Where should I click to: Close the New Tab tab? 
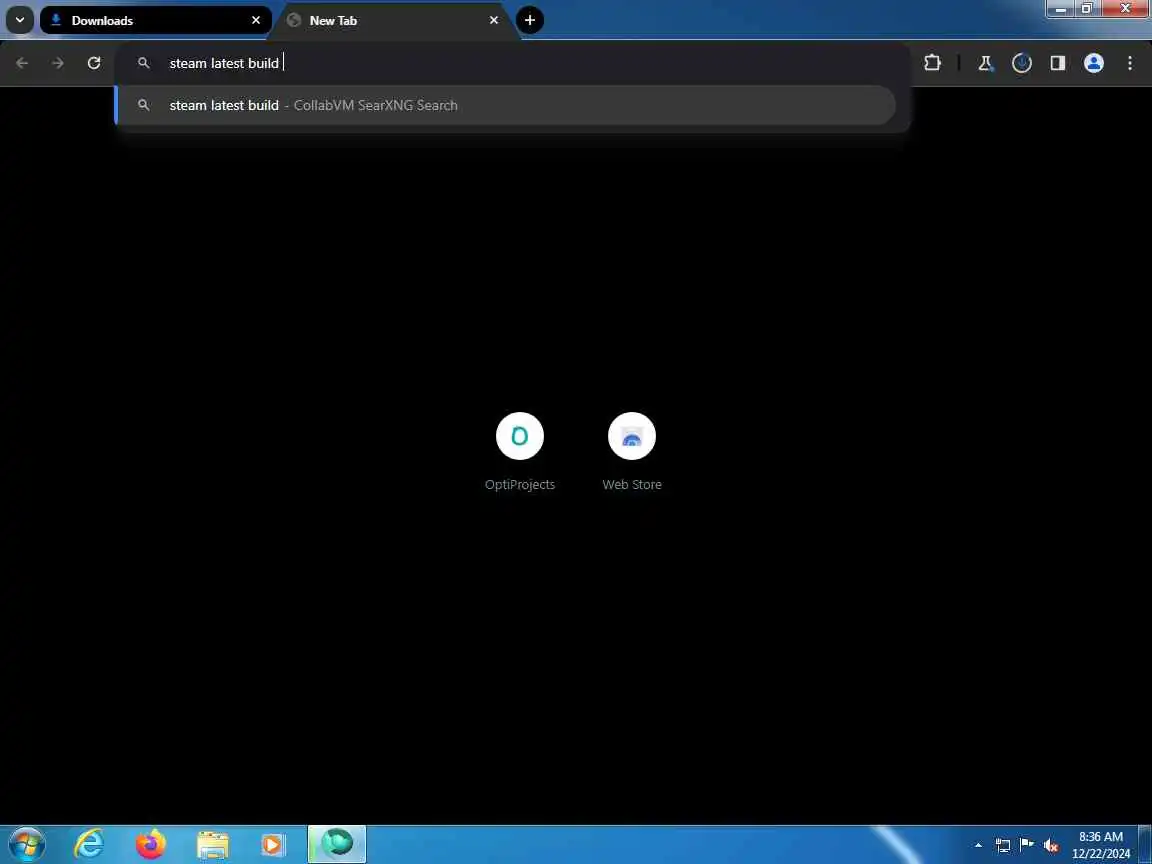[494, 21]
